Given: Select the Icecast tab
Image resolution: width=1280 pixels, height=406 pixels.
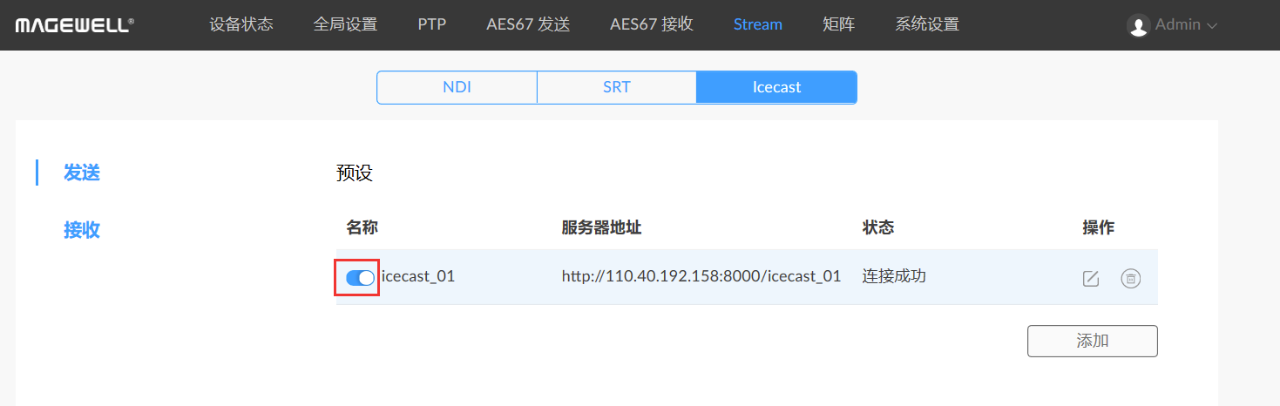Looking at the screenshot, I should click(777, 87).
